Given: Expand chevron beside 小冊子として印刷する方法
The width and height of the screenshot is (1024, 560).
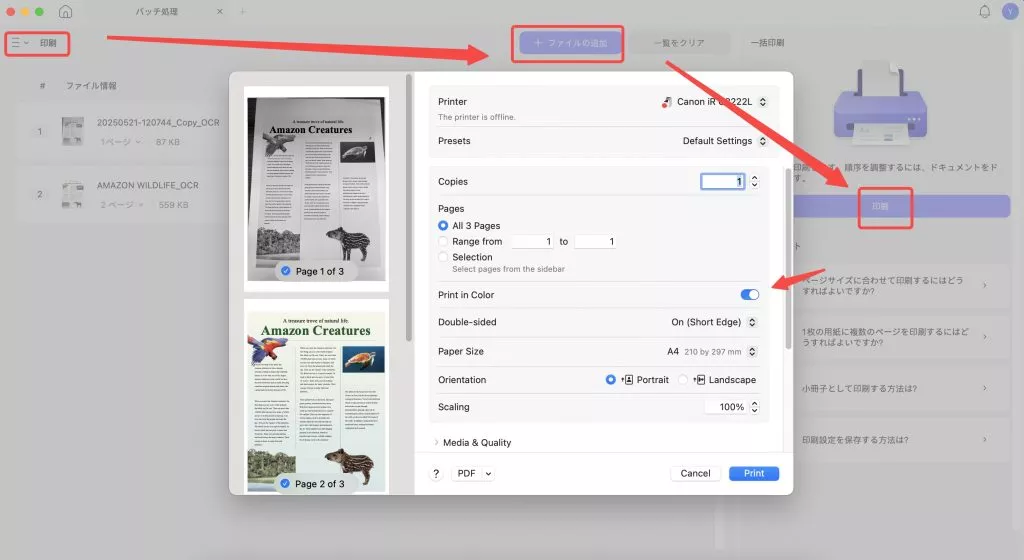Looking at the screenshot, I should tap(985, 388).
